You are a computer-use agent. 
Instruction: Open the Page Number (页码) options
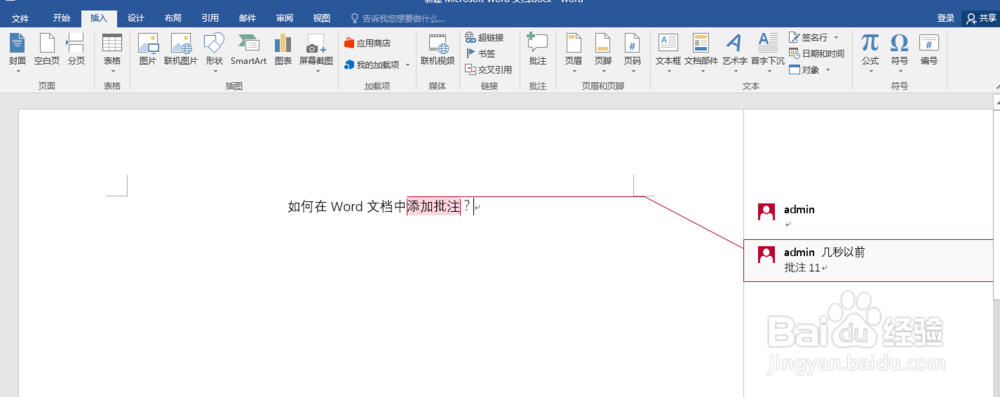coord(632,52)
